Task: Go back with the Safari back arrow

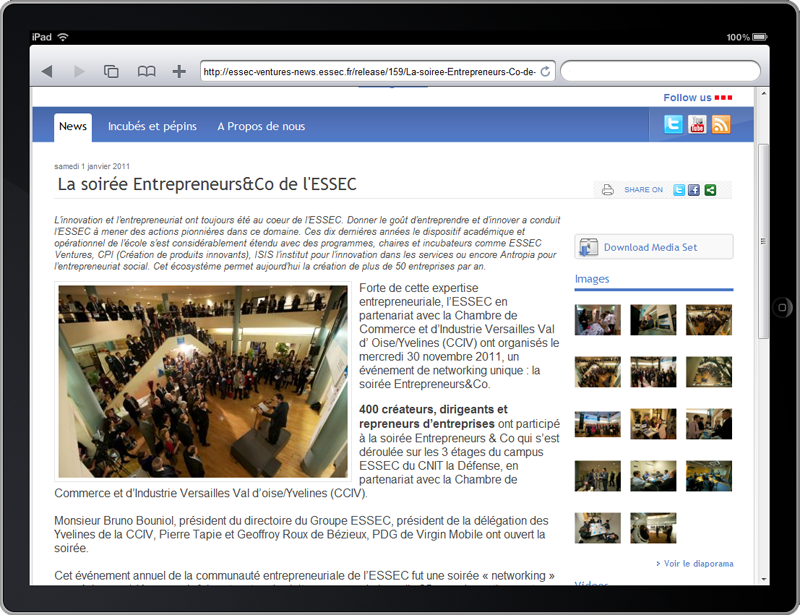Action: pyautogui.click(x=47, y=71)
